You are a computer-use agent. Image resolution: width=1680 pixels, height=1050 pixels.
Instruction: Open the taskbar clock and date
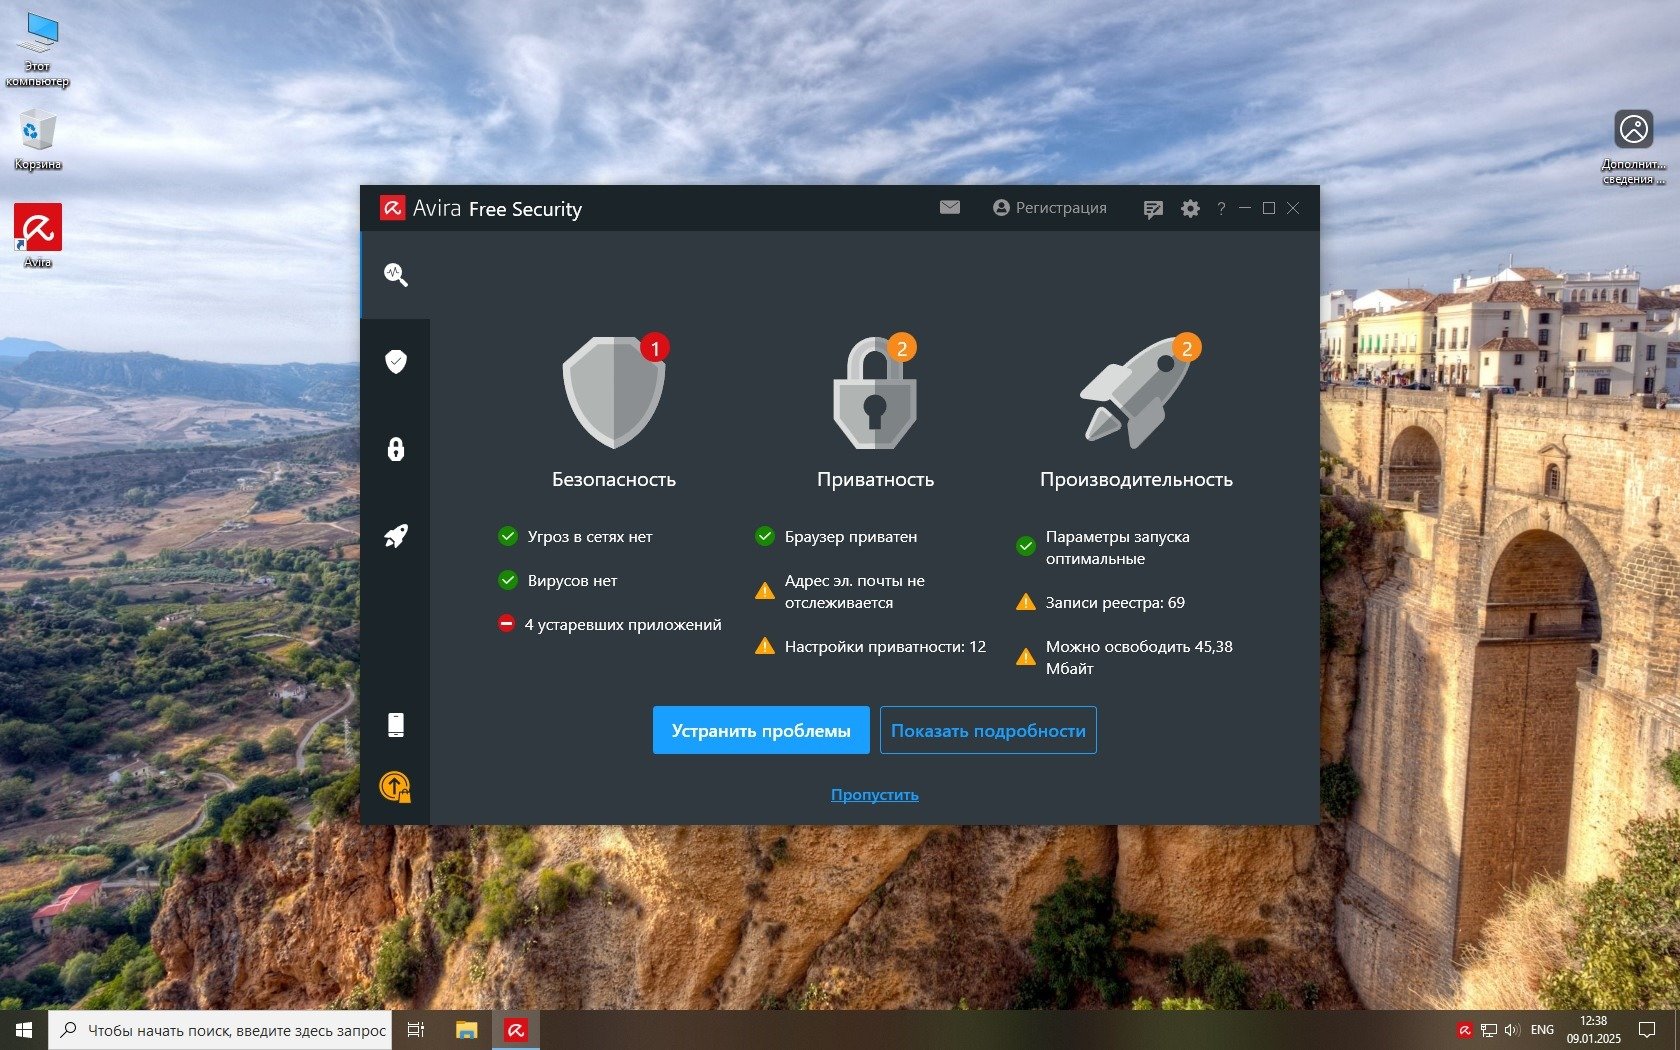pyautogui.click(x=1594, y=1030)
